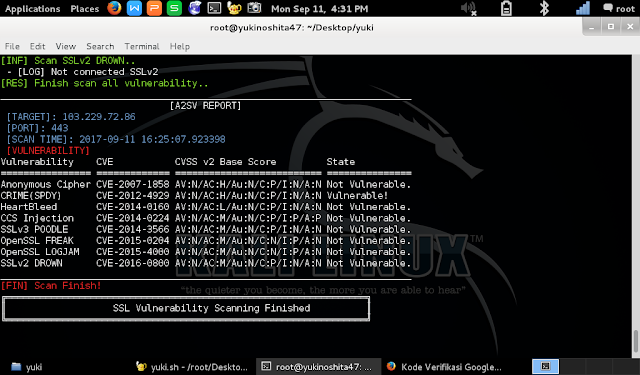Click the [A2SV REPORT] heading

205,106
